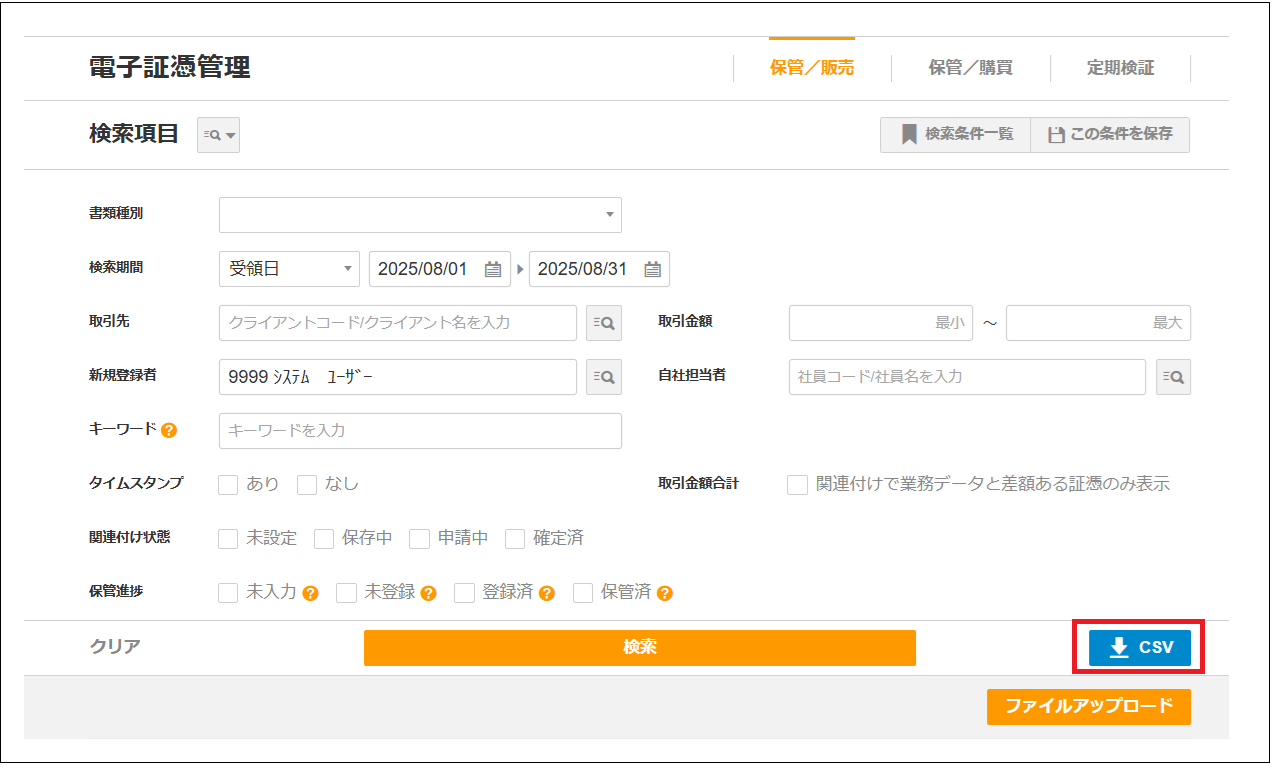Expand the 受領日 search period dropdown
The width and height of the screenshot is (1275, 769).
tap(289, 269)
